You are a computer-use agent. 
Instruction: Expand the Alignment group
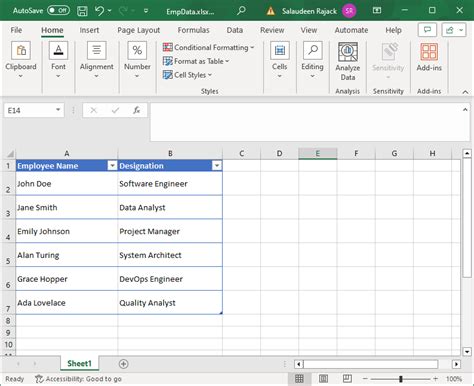[x=96, y=60]
